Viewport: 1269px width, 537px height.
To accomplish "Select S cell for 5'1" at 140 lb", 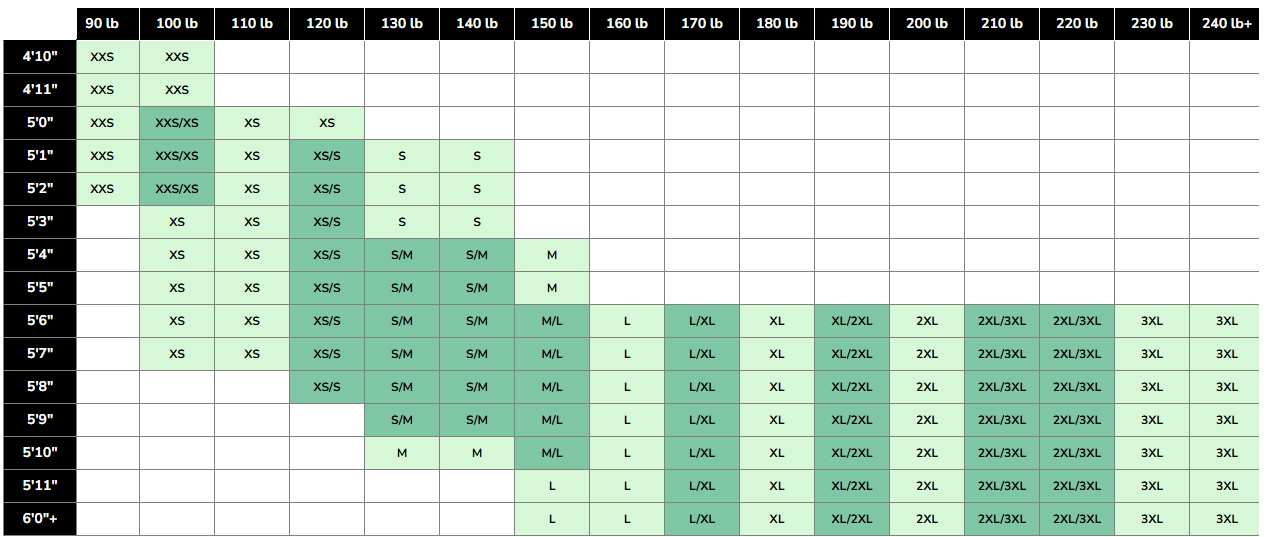I will point(477,156).
